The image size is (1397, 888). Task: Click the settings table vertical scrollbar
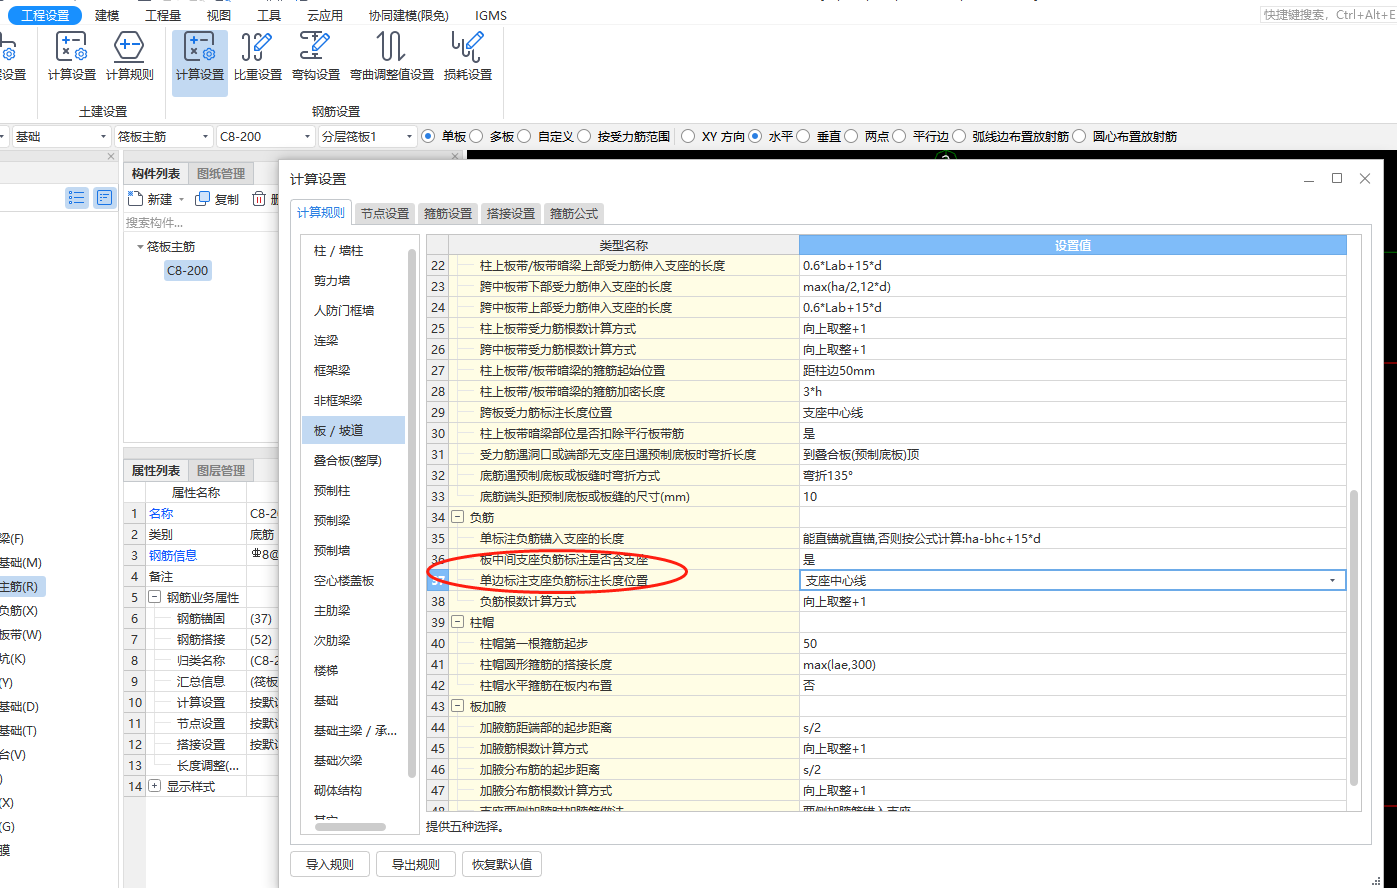[1355, 637]
